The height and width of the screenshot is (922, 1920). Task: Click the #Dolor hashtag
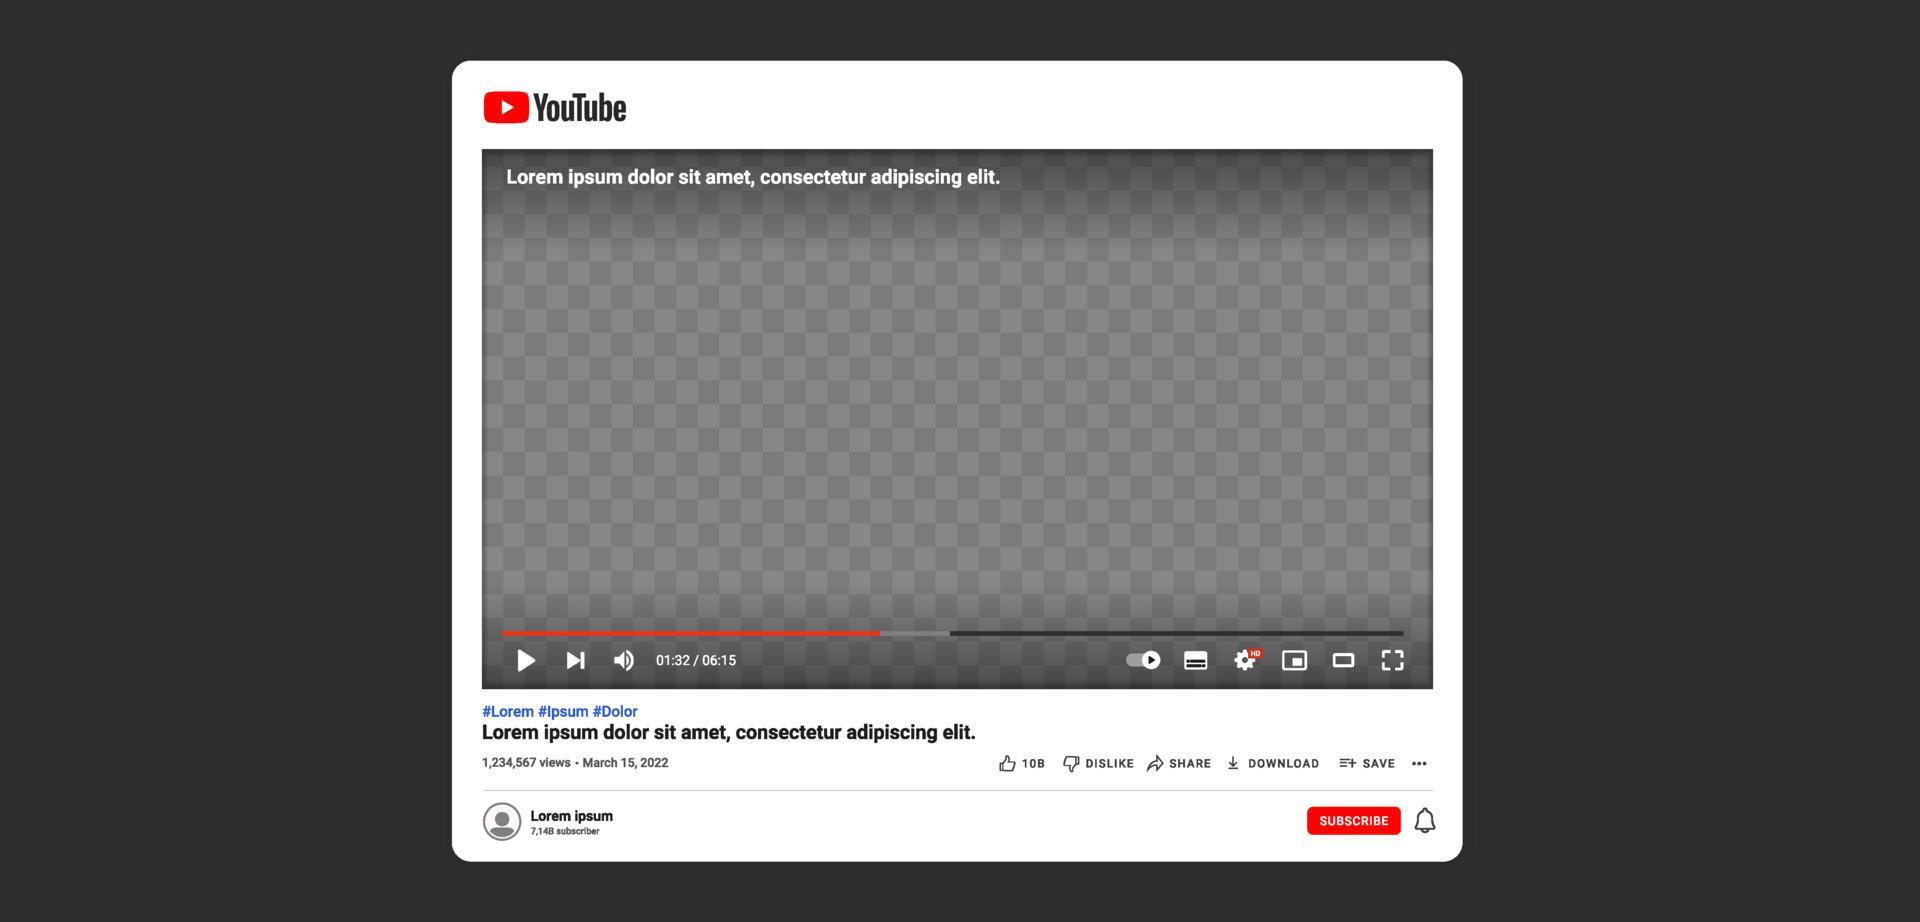pyautogui.click(x=615, y=711)
